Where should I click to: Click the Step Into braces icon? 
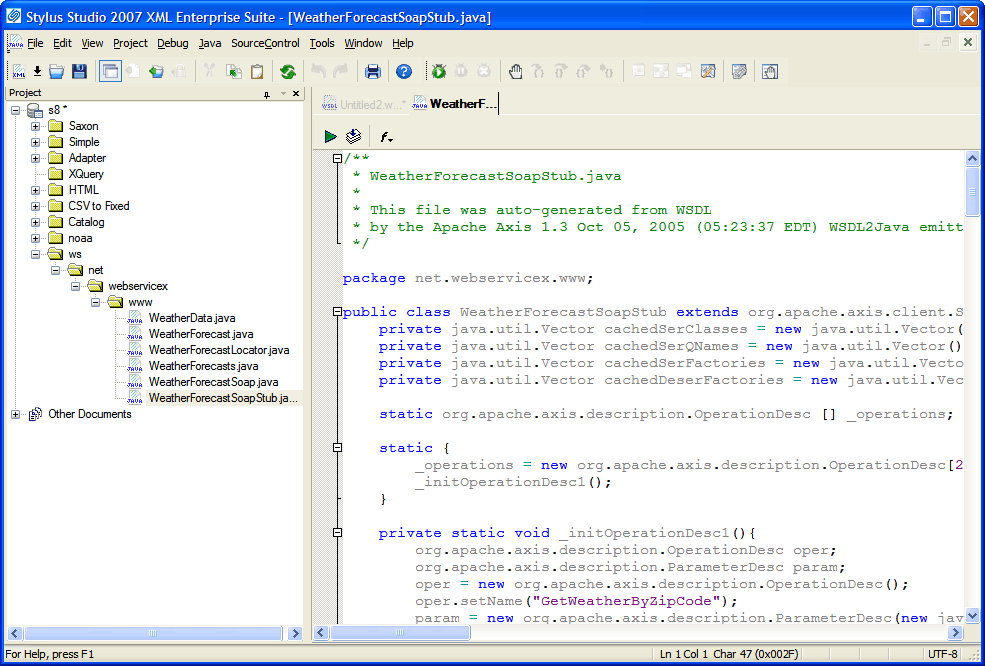click(538, 72)
